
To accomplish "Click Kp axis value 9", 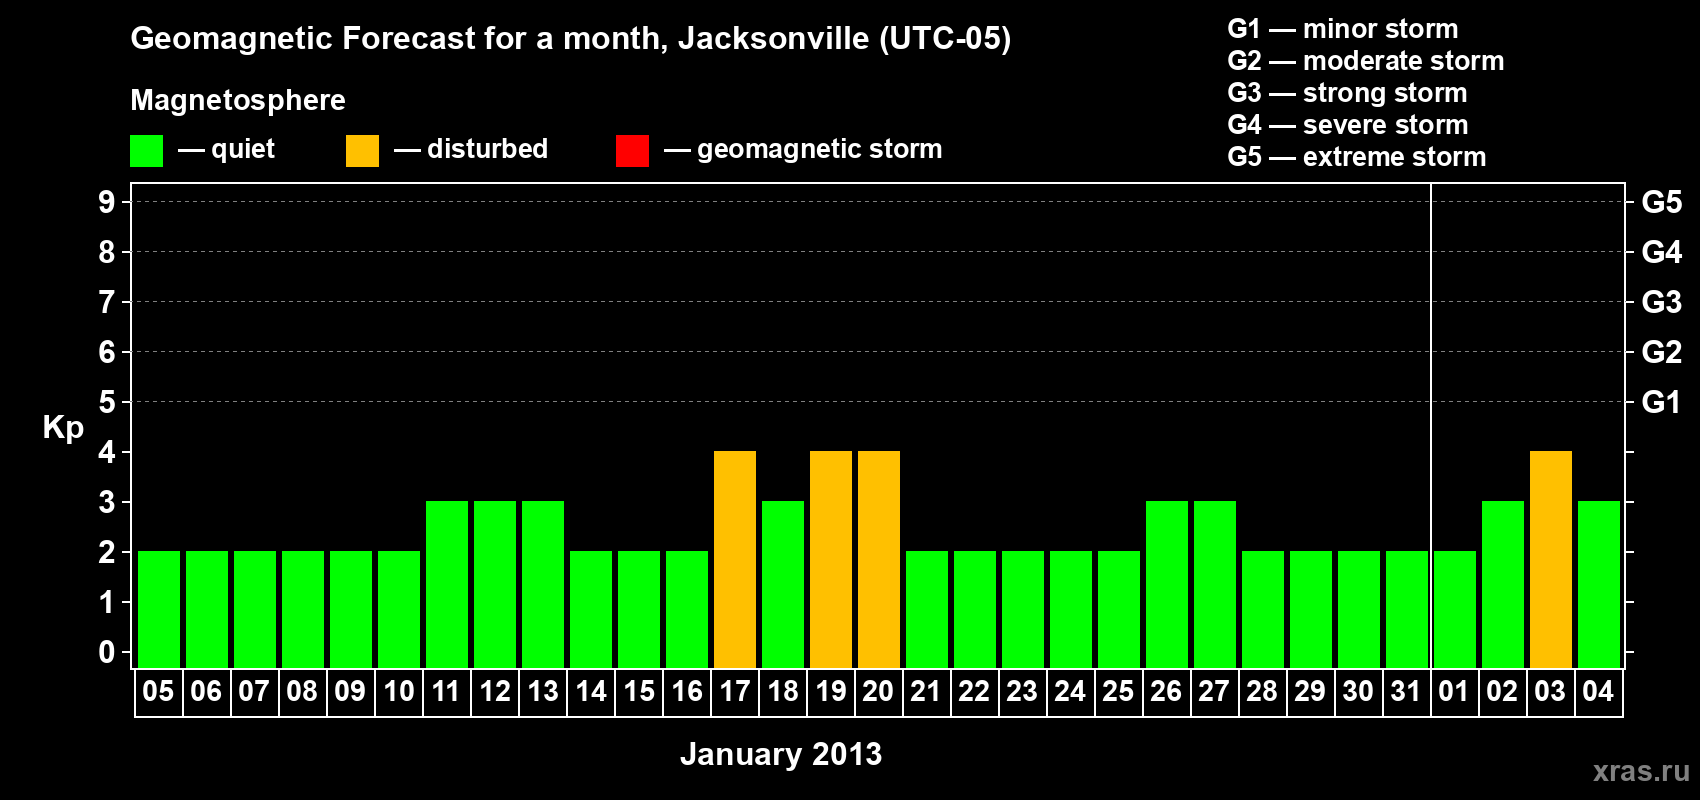I will coord(107,202).
